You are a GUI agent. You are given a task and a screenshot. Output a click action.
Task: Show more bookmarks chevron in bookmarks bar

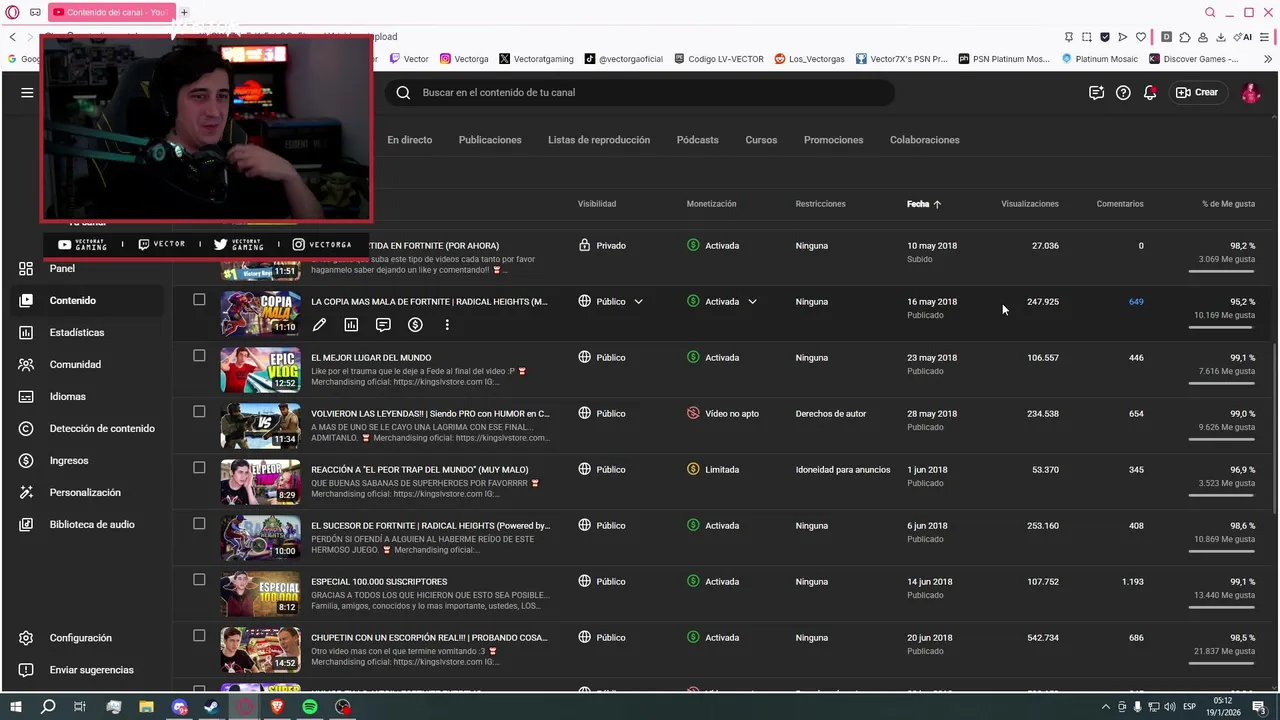(x=1269, y=59)
